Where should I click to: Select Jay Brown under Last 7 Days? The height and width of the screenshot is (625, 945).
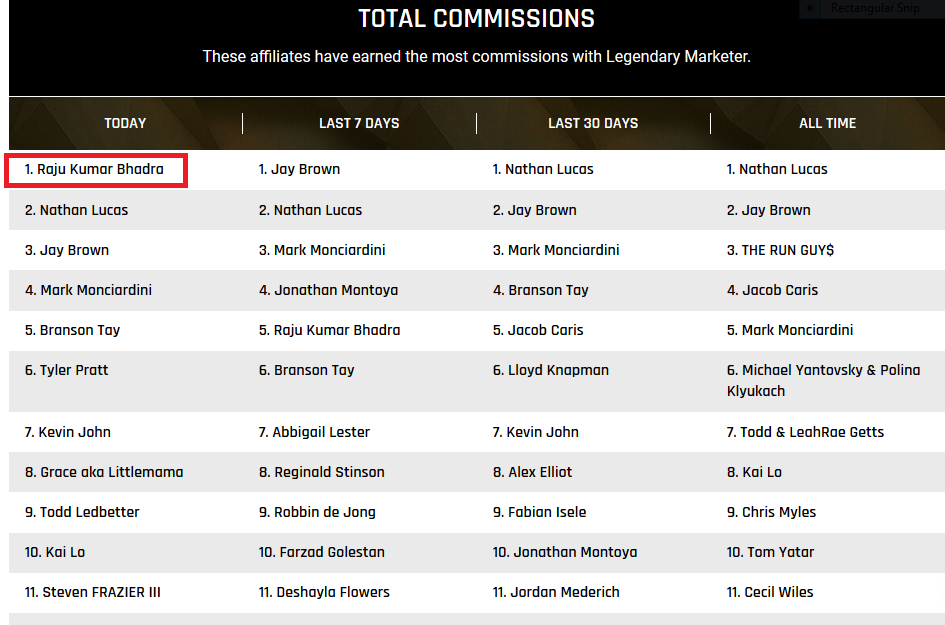[x=300, y=169]
